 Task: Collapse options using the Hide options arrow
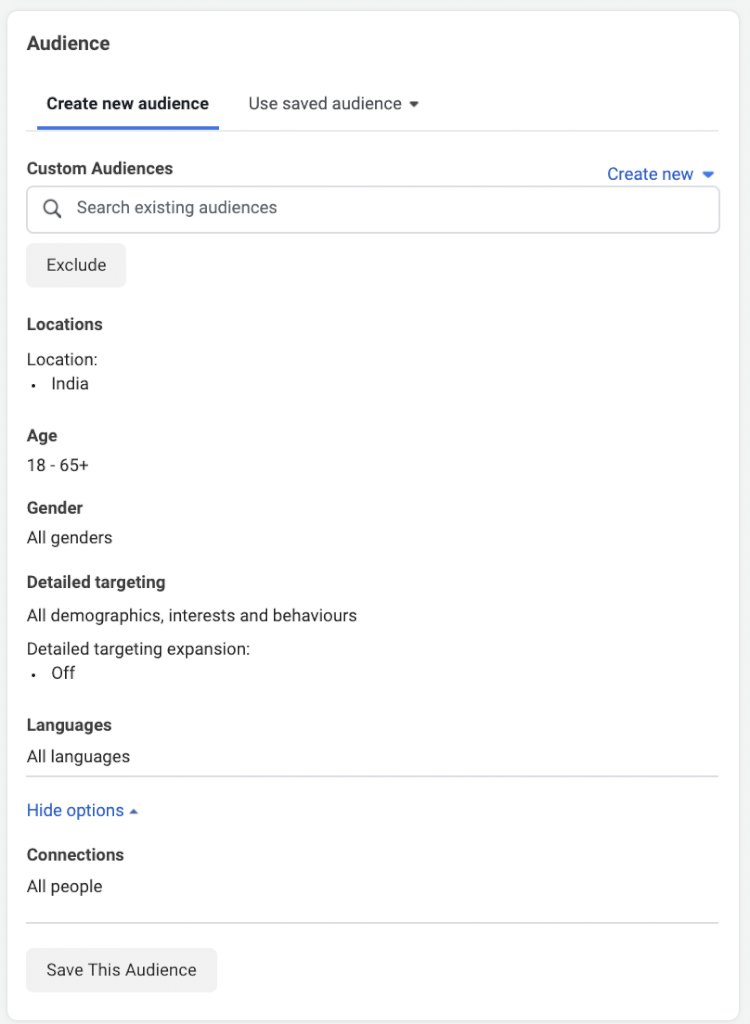(134, 811)
